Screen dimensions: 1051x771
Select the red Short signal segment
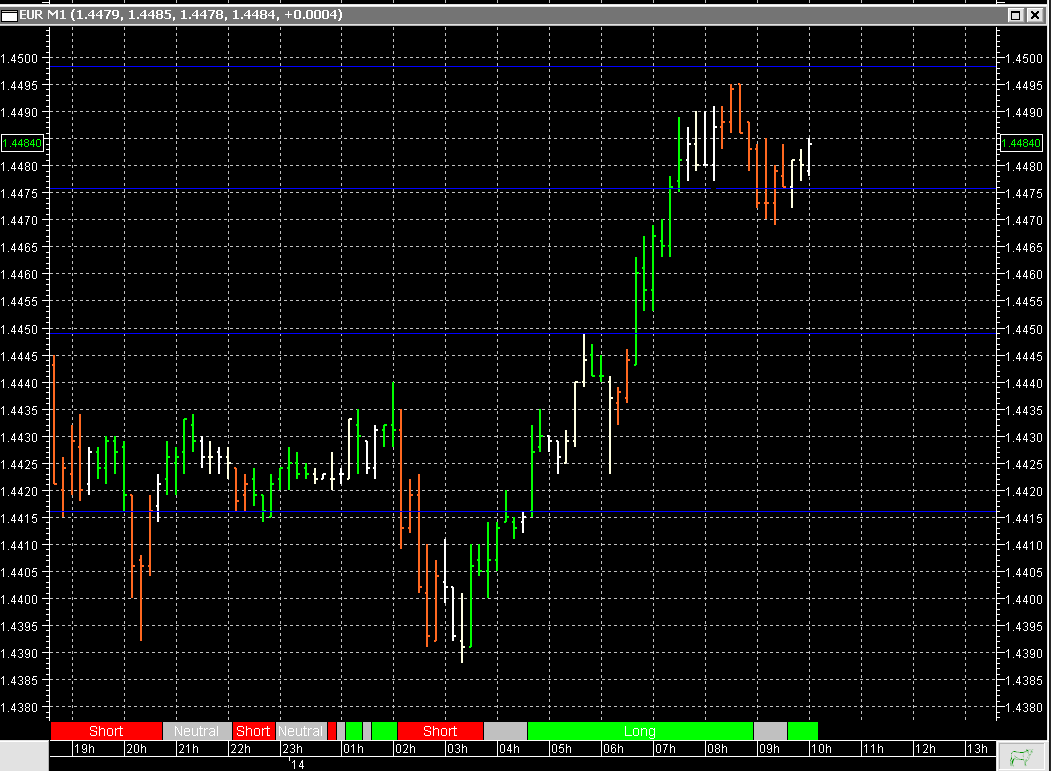coord(105,731)
